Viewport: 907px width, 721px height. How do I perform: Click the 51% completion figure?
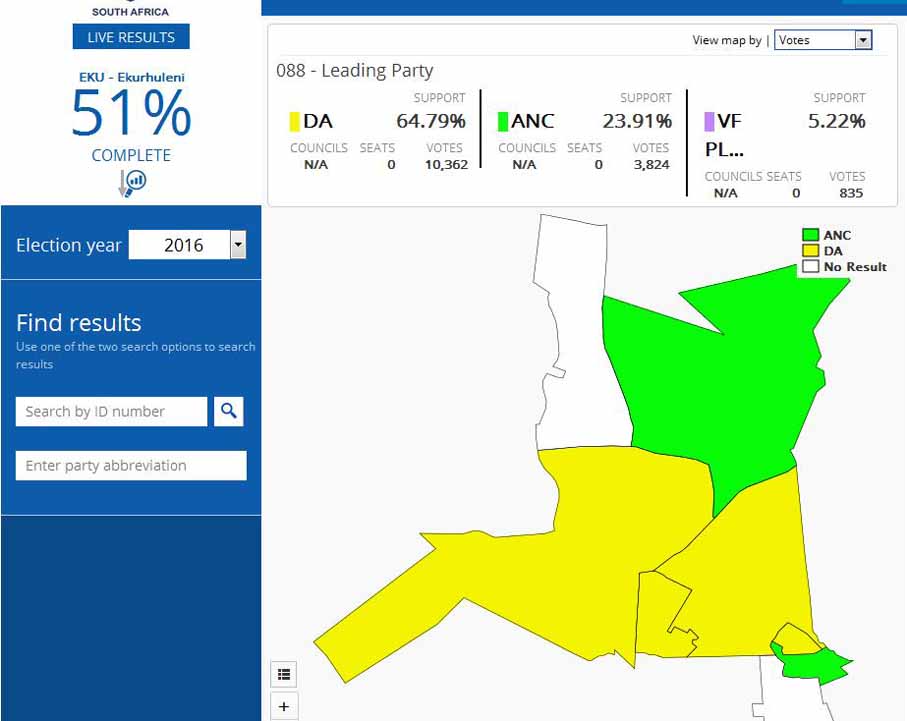131,113
